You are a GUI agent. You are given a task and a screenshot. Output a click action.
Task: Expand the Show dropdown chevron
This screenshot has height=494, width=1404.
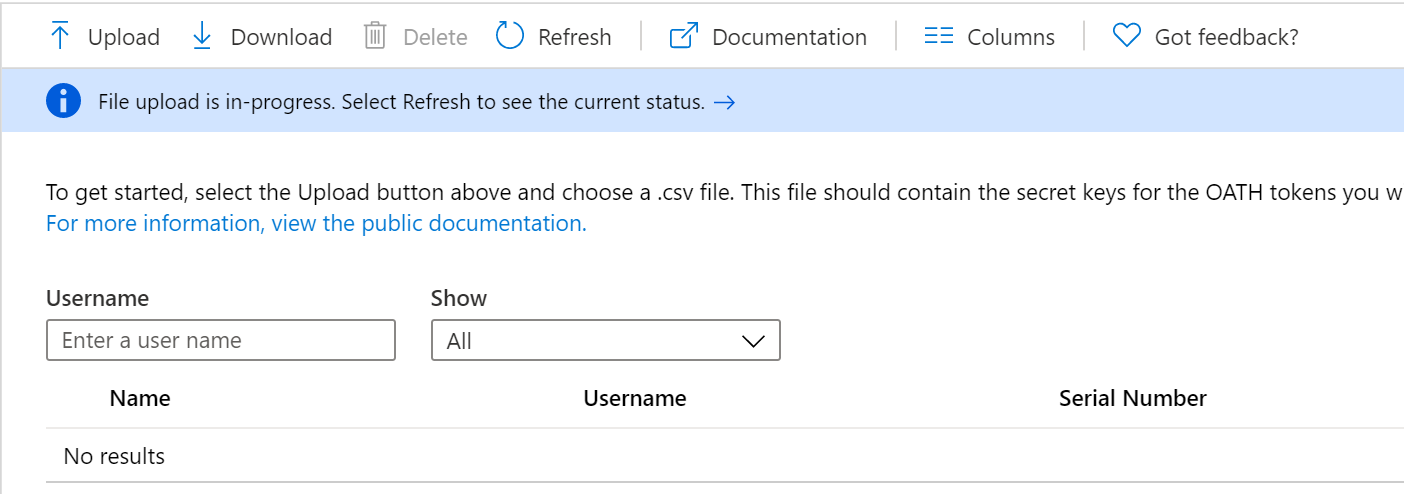tap(753, 341)
